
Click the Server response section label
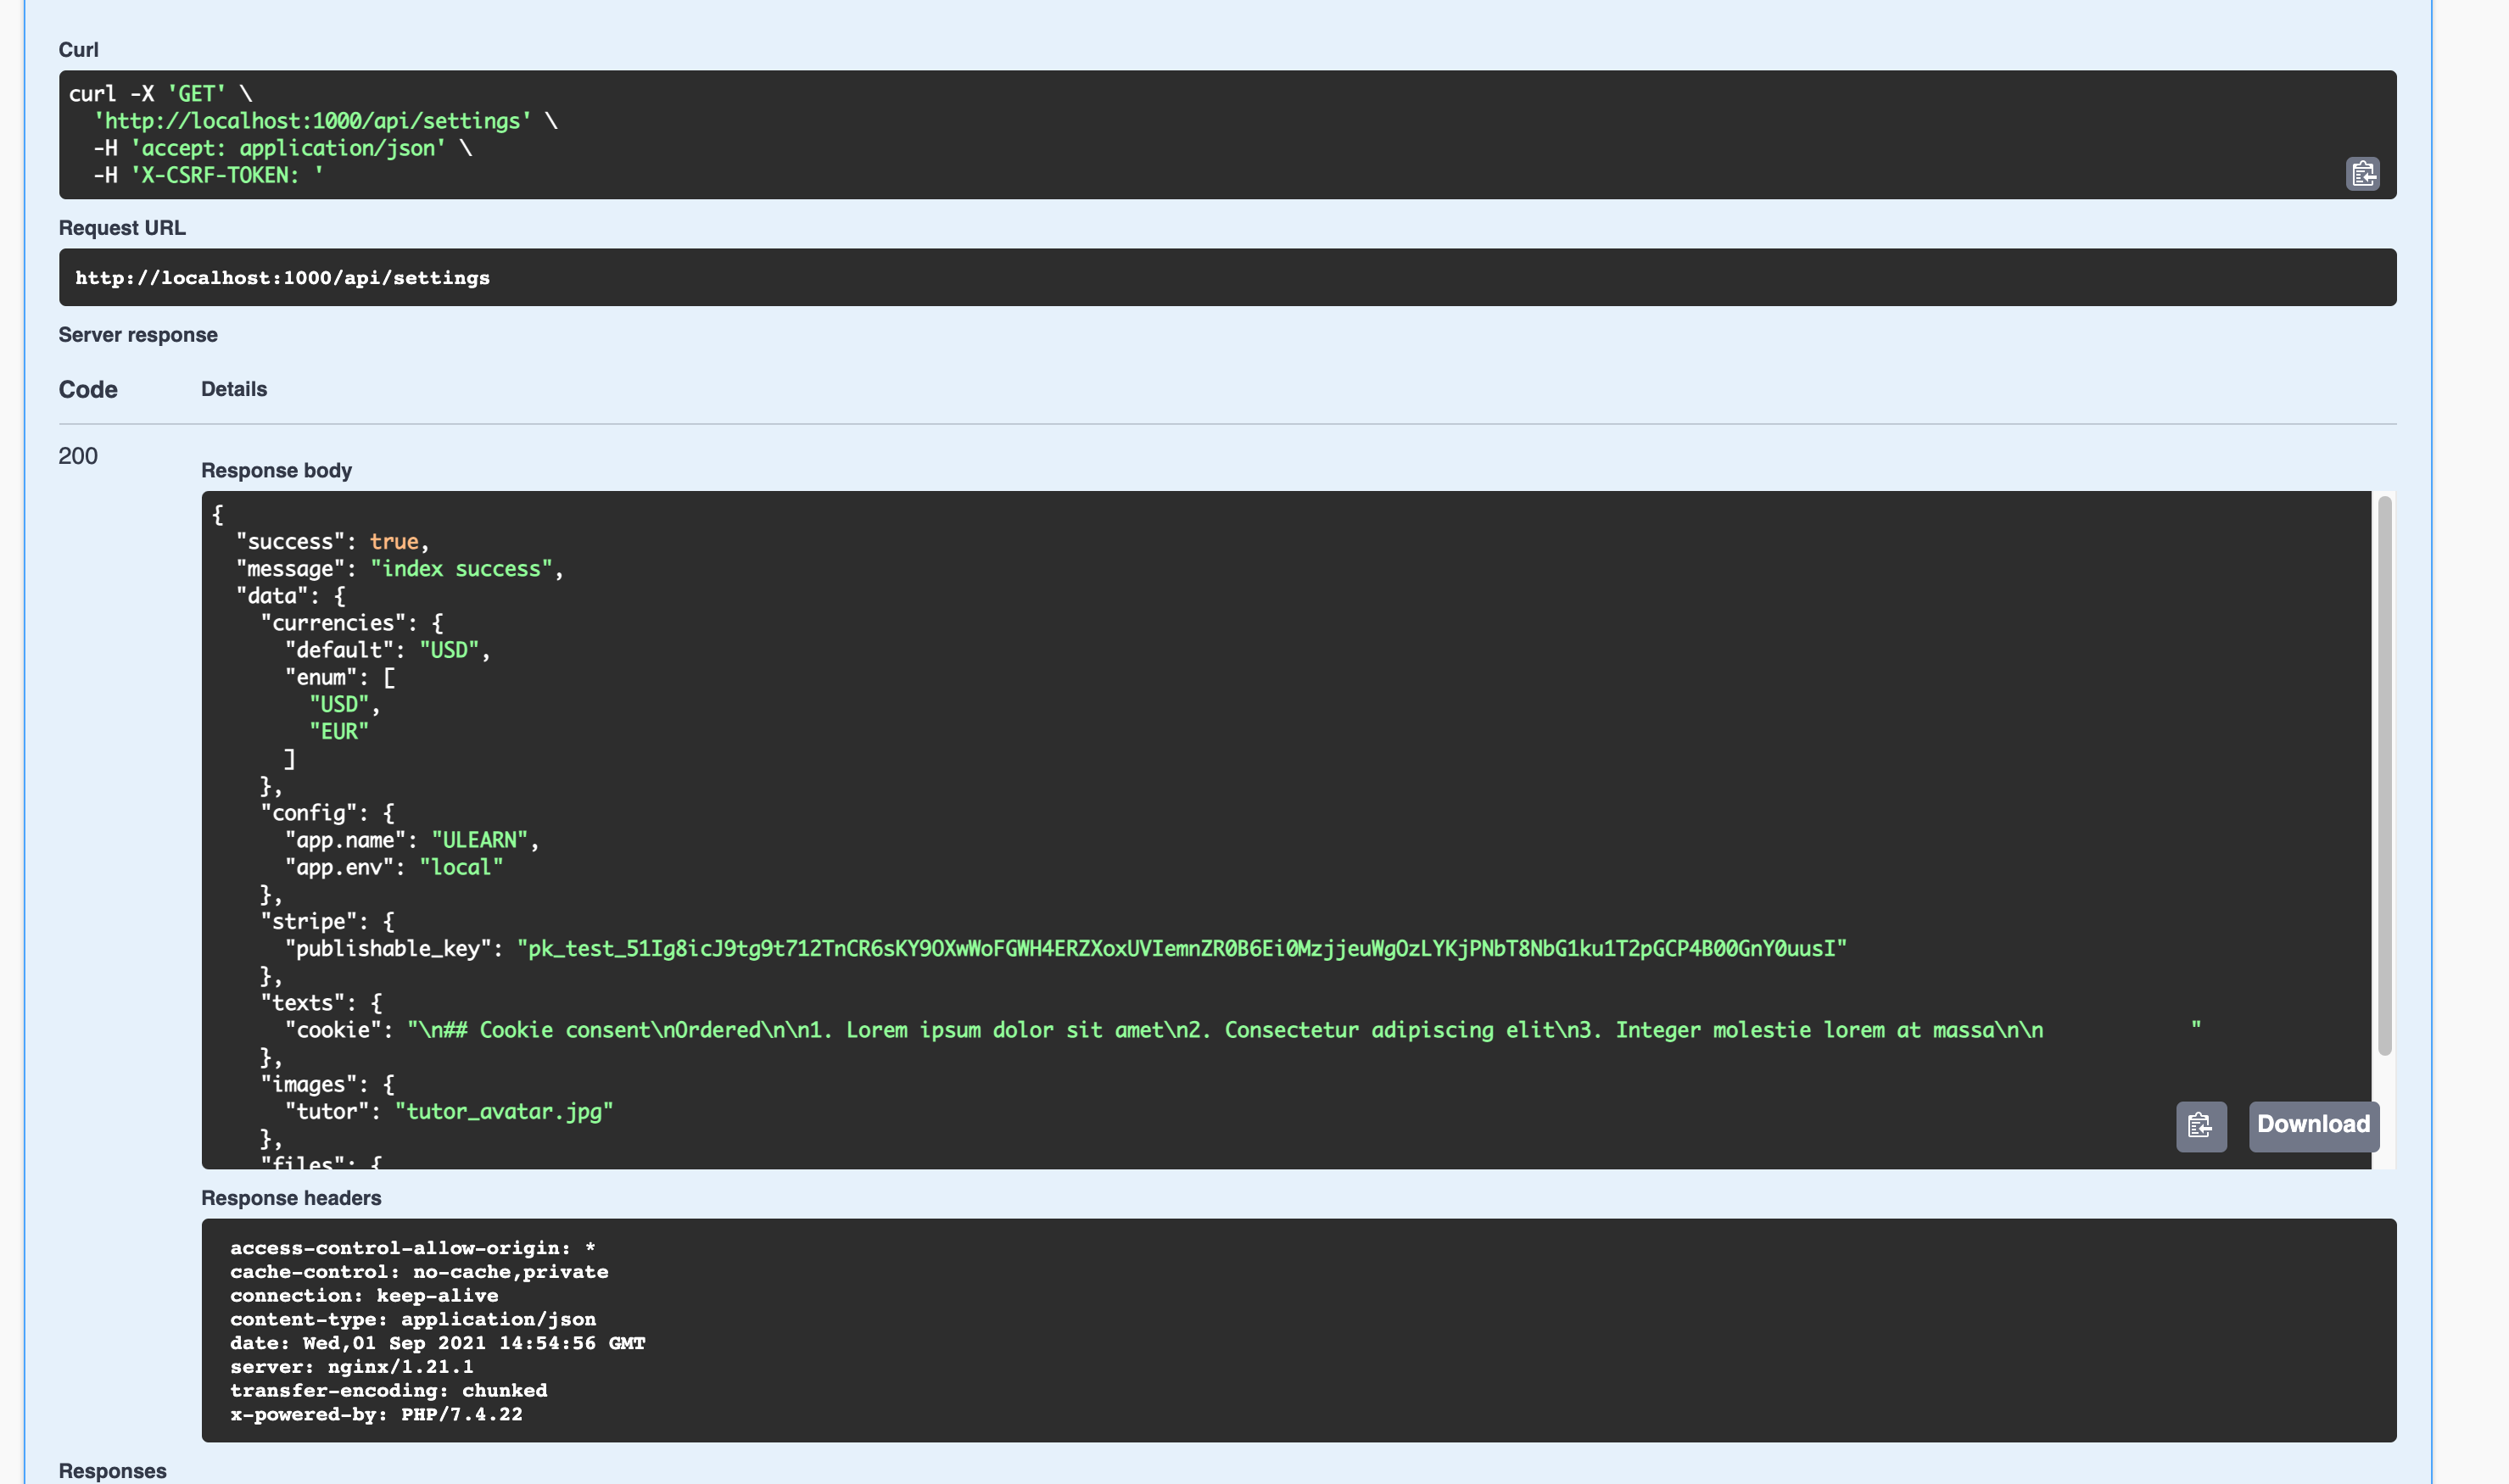[138, 334]
